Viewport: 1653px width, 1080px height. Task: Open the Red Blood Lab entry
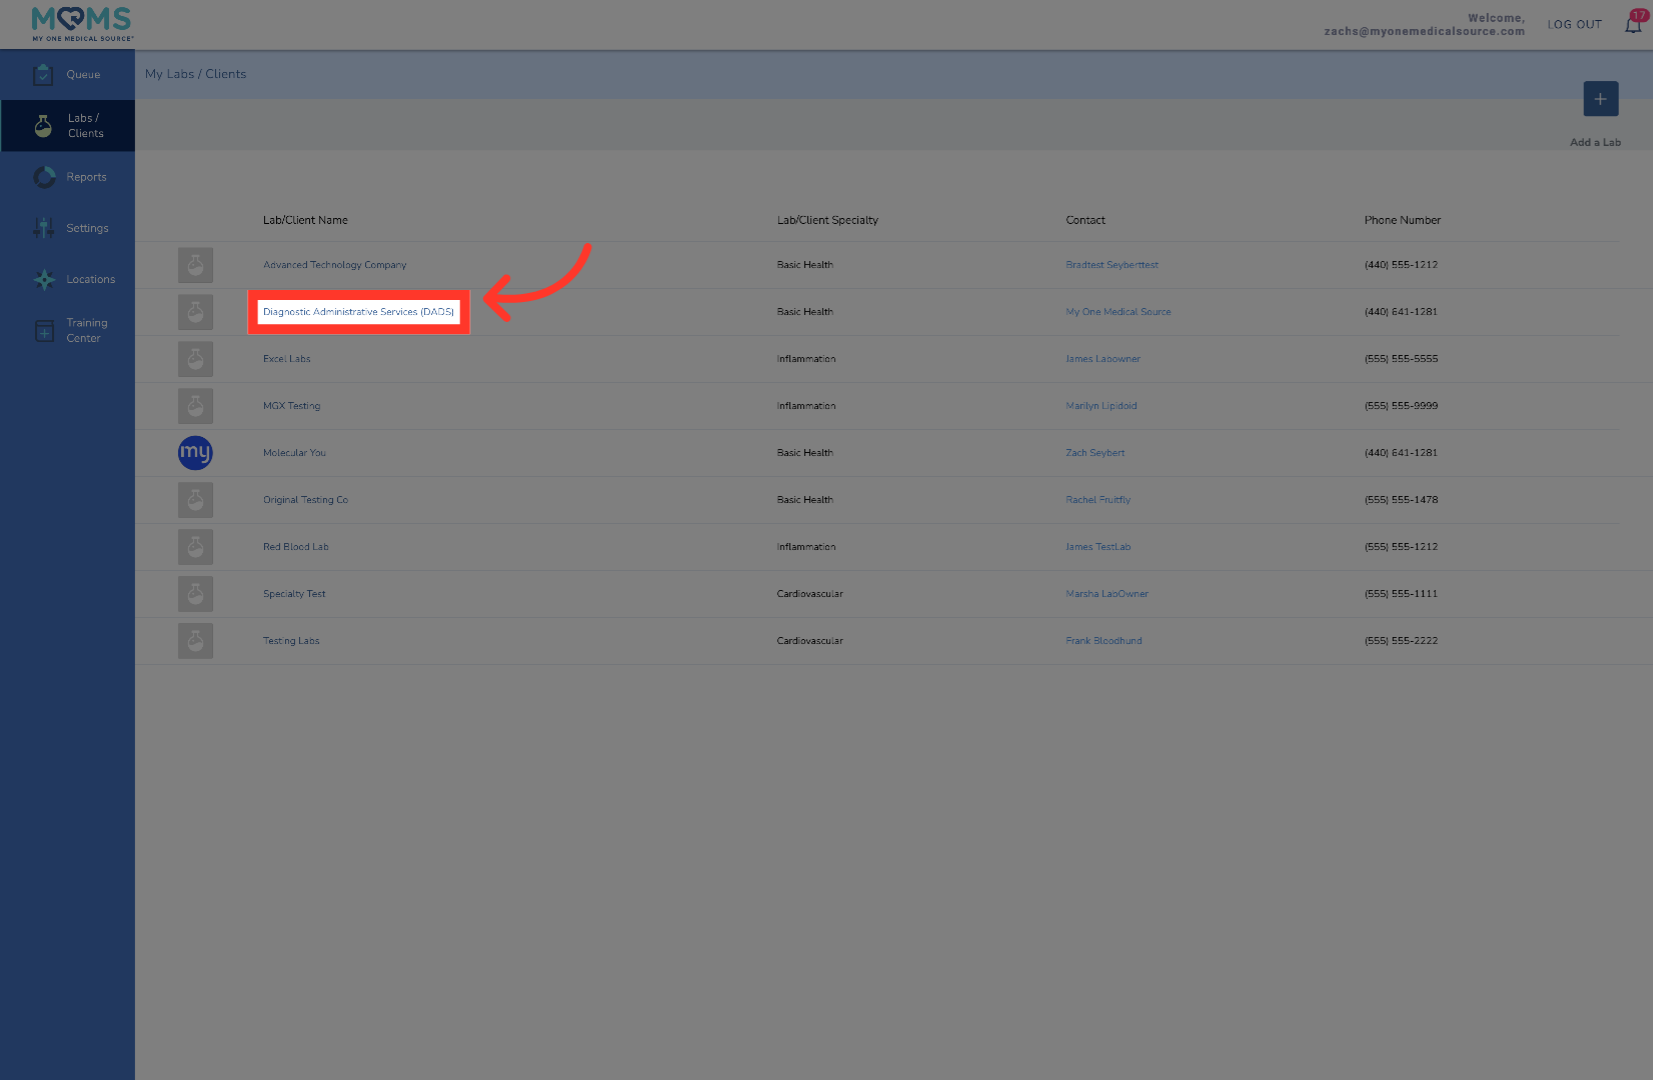[295, 547]
